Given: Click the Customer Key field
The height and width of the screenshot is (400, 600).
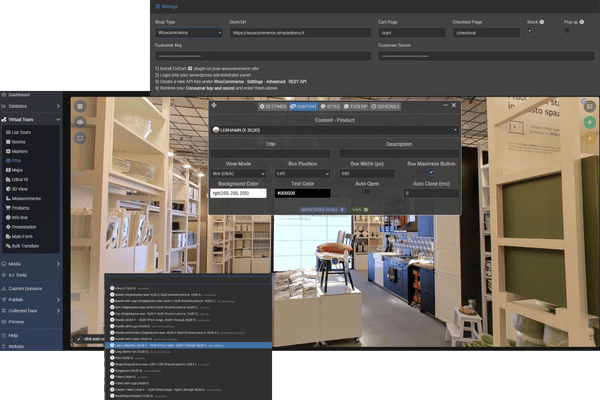Looking at the screenshot, I should (x=263, y=56).
